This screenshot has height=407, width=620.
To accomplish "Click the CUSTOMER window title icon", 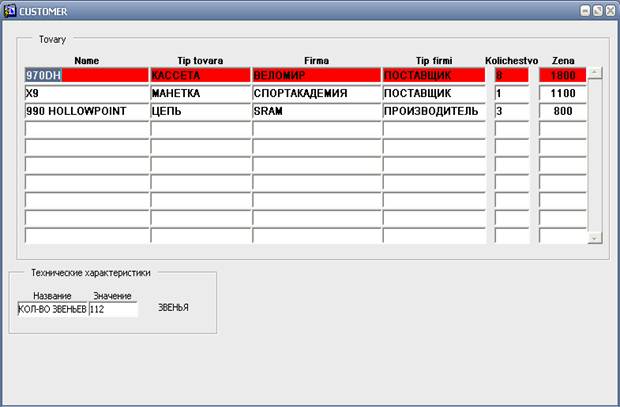I will [9, 11].
